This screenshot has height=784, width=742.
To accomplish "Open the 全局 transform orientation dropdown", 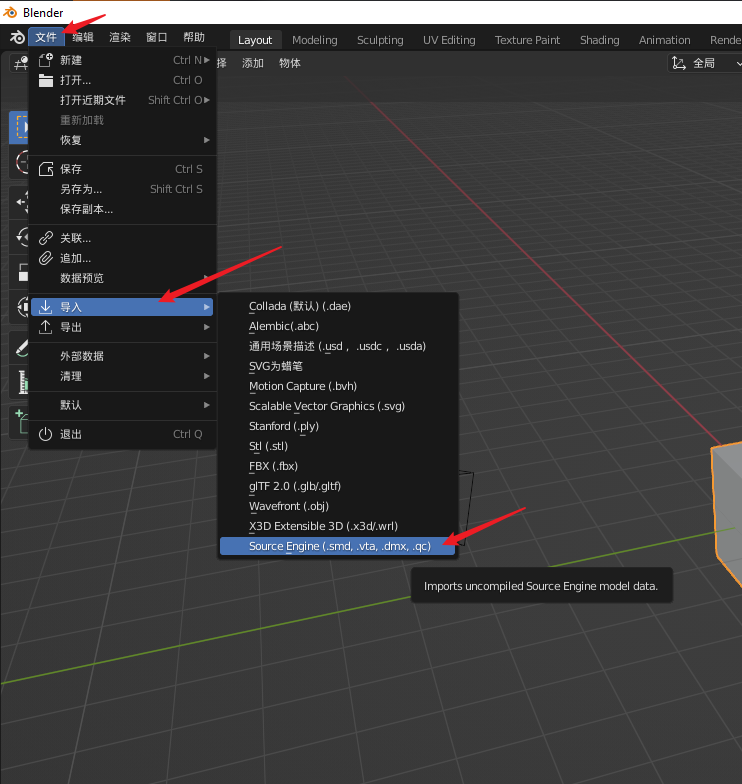I will click(x=705, y=63).
